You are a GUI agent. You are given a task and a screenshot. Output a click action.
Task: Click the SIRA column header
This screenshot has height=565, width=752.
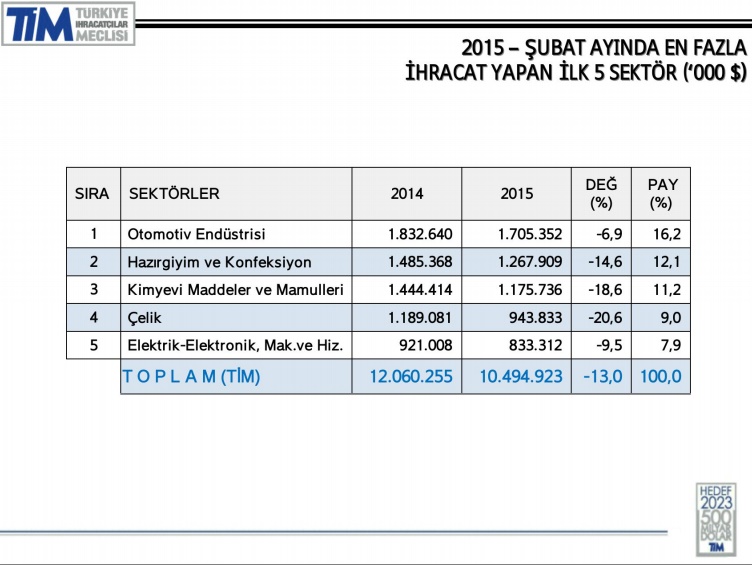92,194
